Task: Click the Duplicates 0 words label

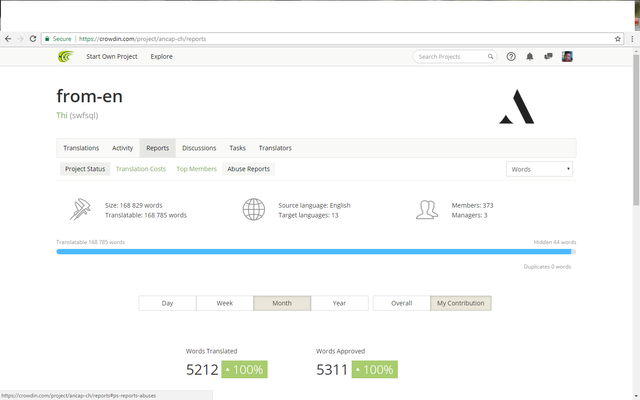Action: pos(547,267)
